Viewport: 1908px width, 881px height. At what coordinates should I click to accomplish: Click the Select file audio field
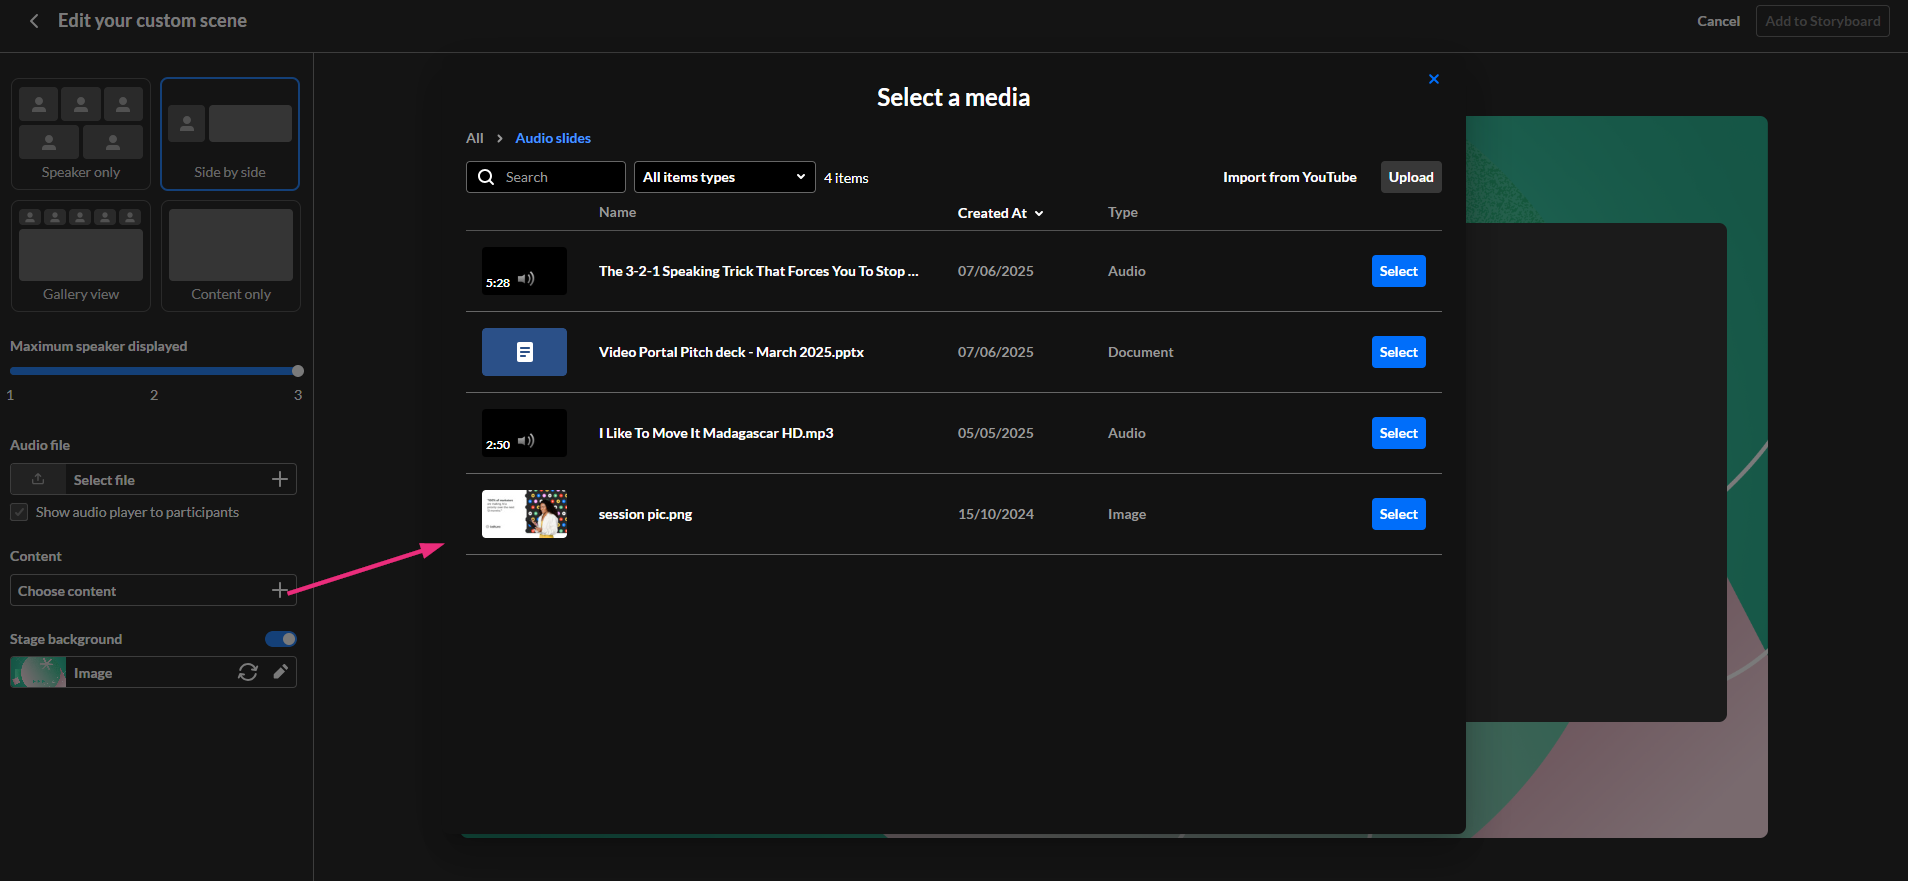(x=153, y=479)
